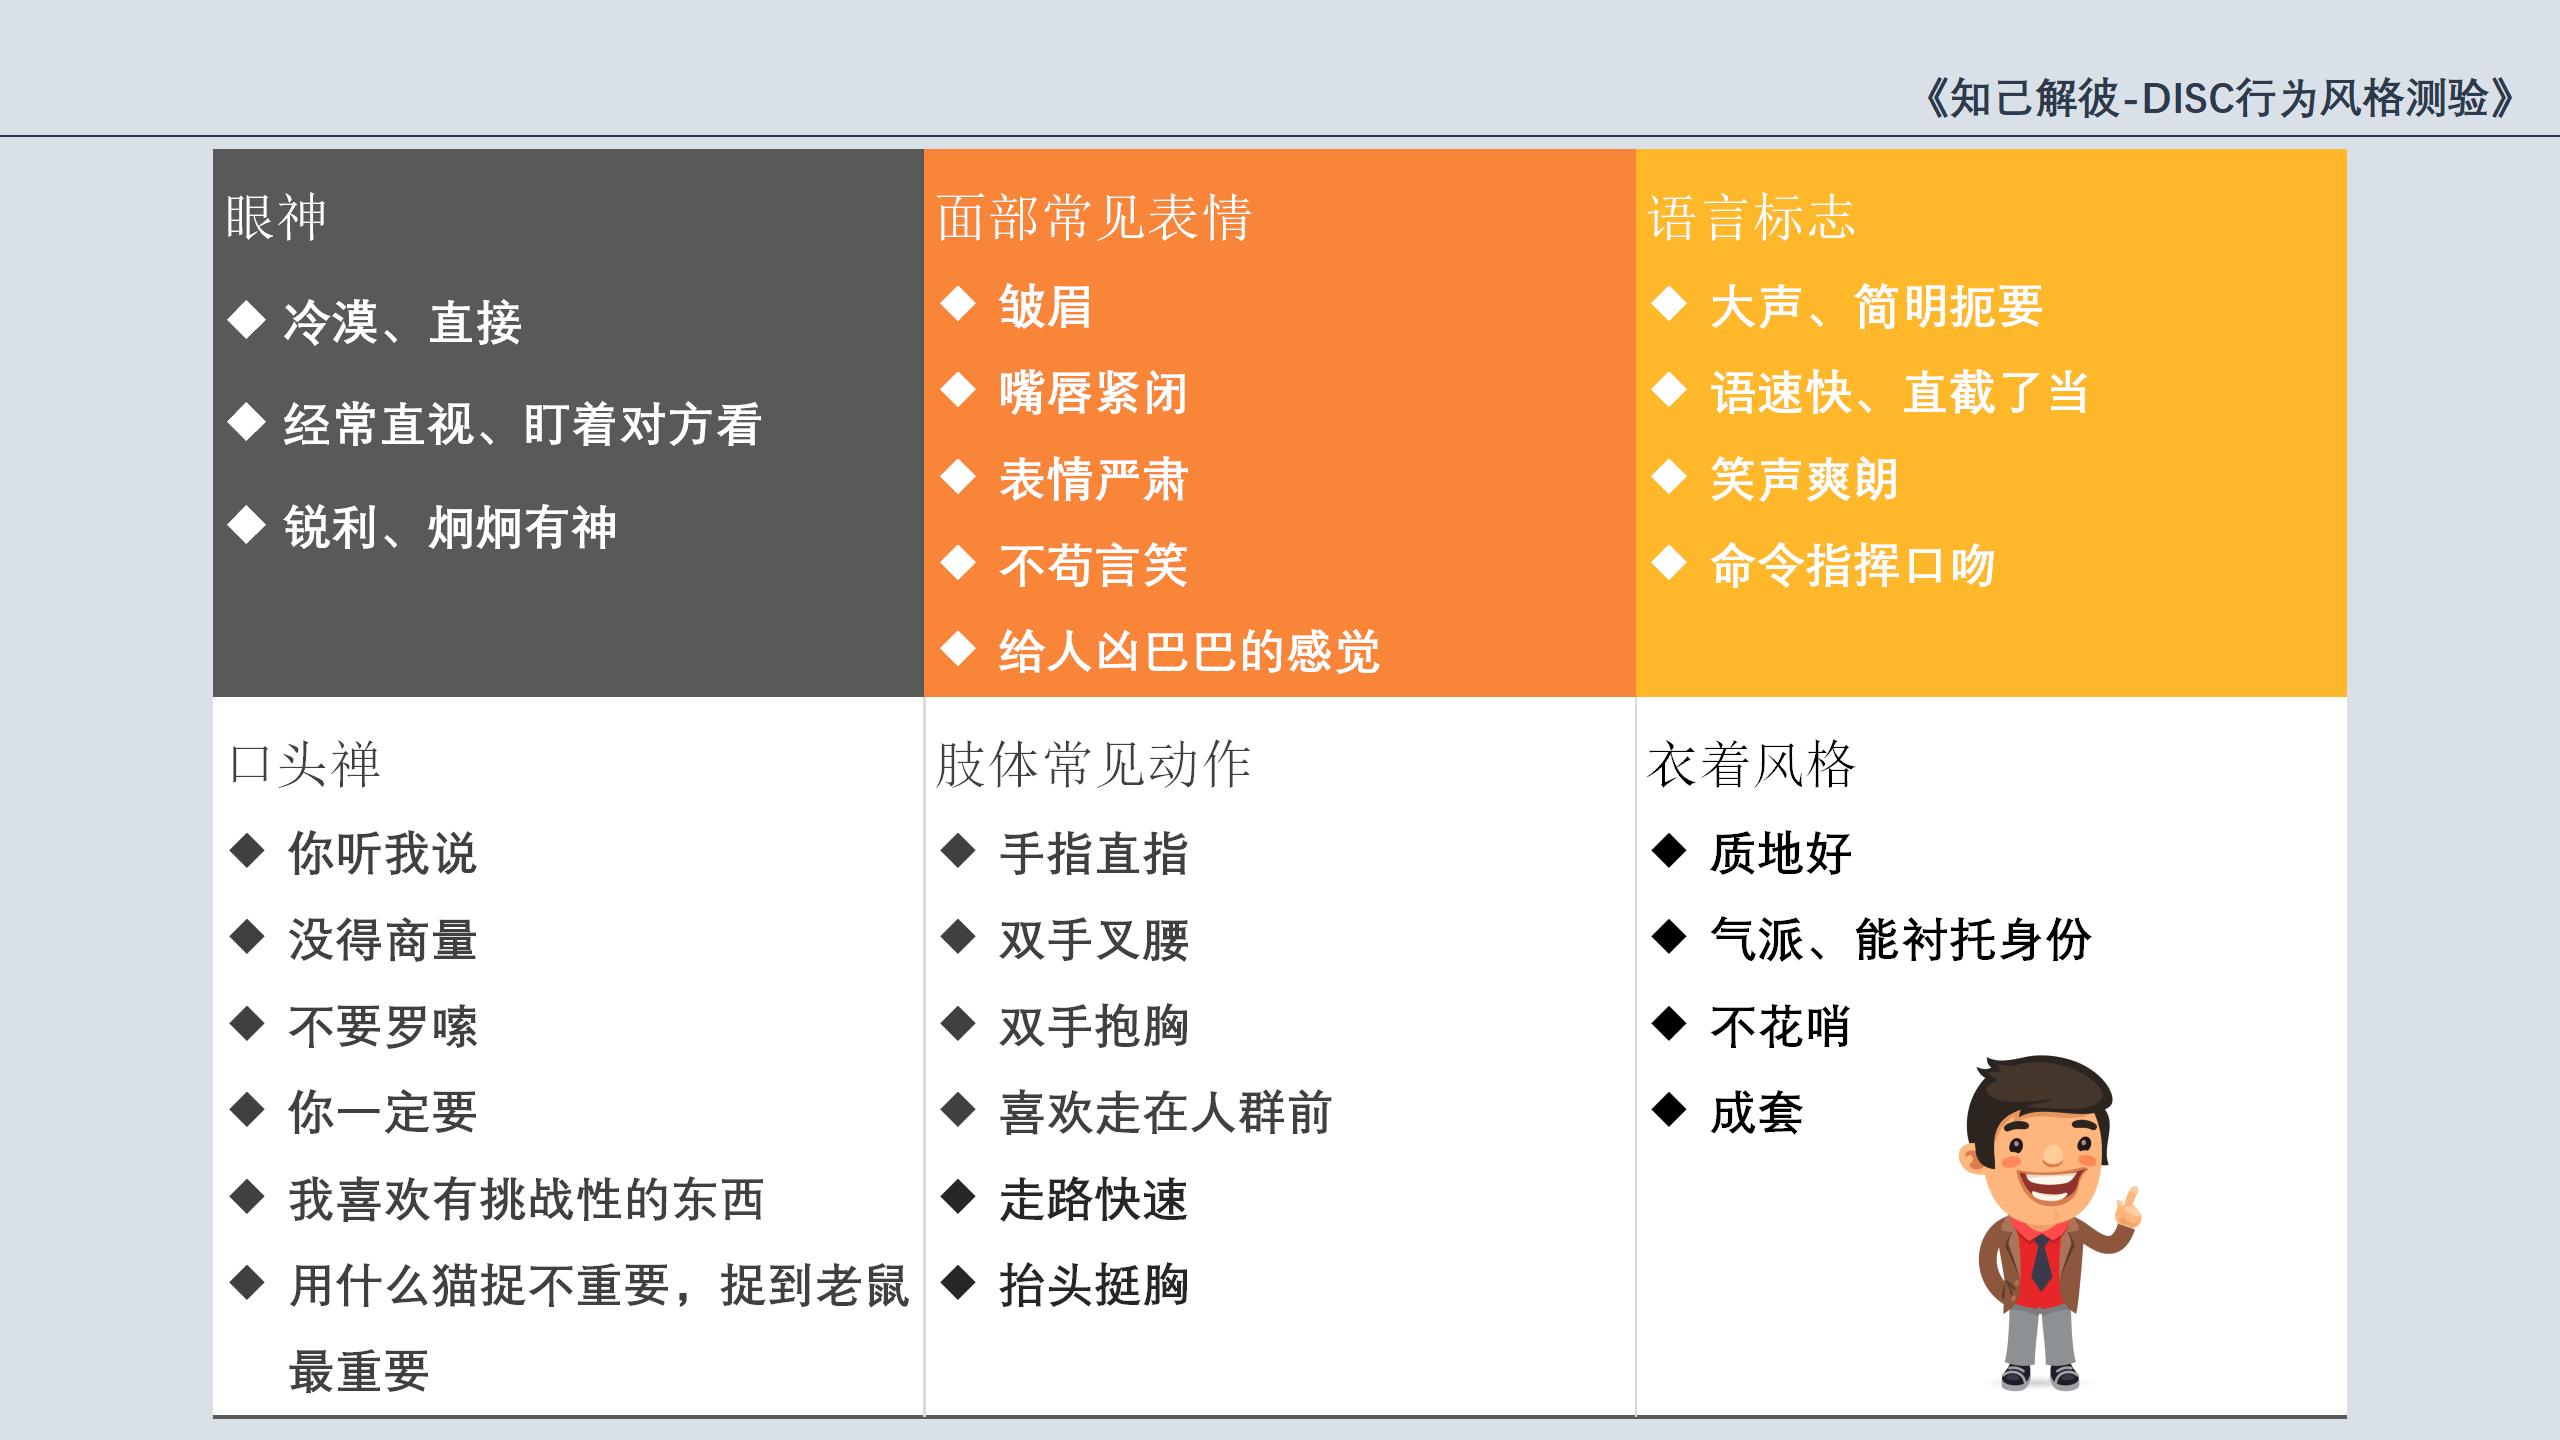The height and width of the screenshot is (1440, 2560).
Task: Click the bullet text 嘴唇紧闭
Action: 1093,393
